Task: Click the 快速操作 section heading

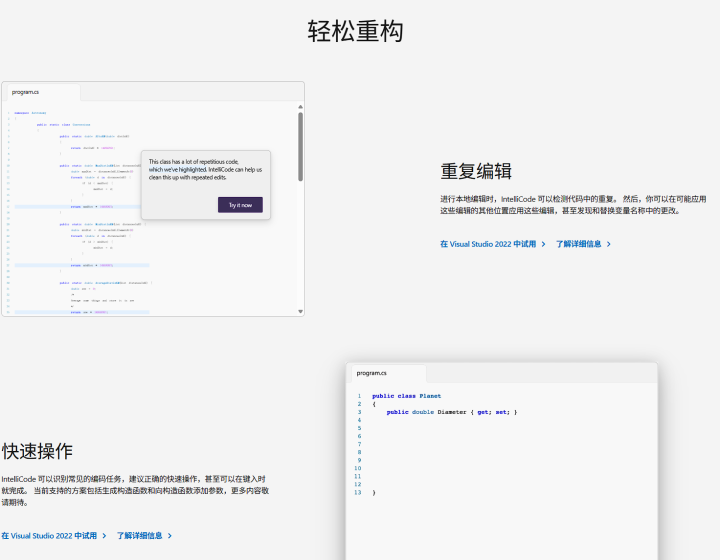Action: tap(37, 451)
